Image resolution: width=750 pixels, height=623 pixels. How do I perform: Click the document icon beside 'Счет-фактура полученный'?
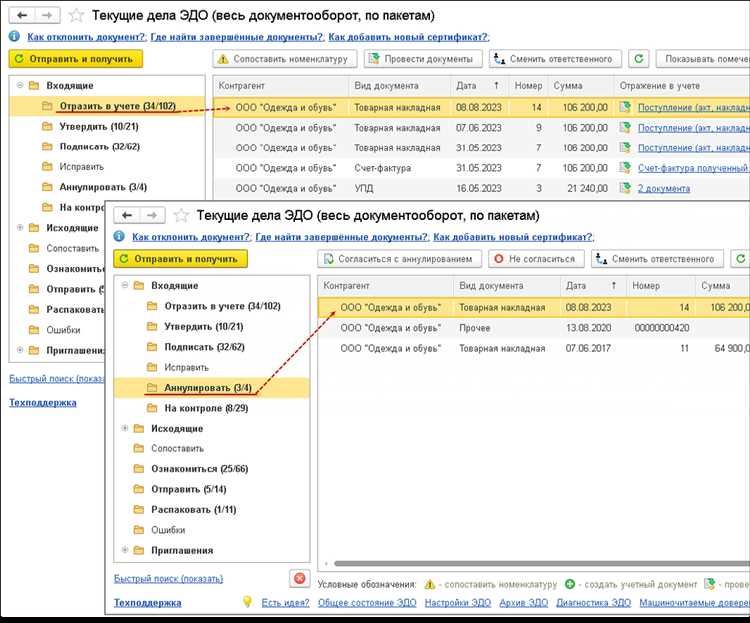click(625, 167)
